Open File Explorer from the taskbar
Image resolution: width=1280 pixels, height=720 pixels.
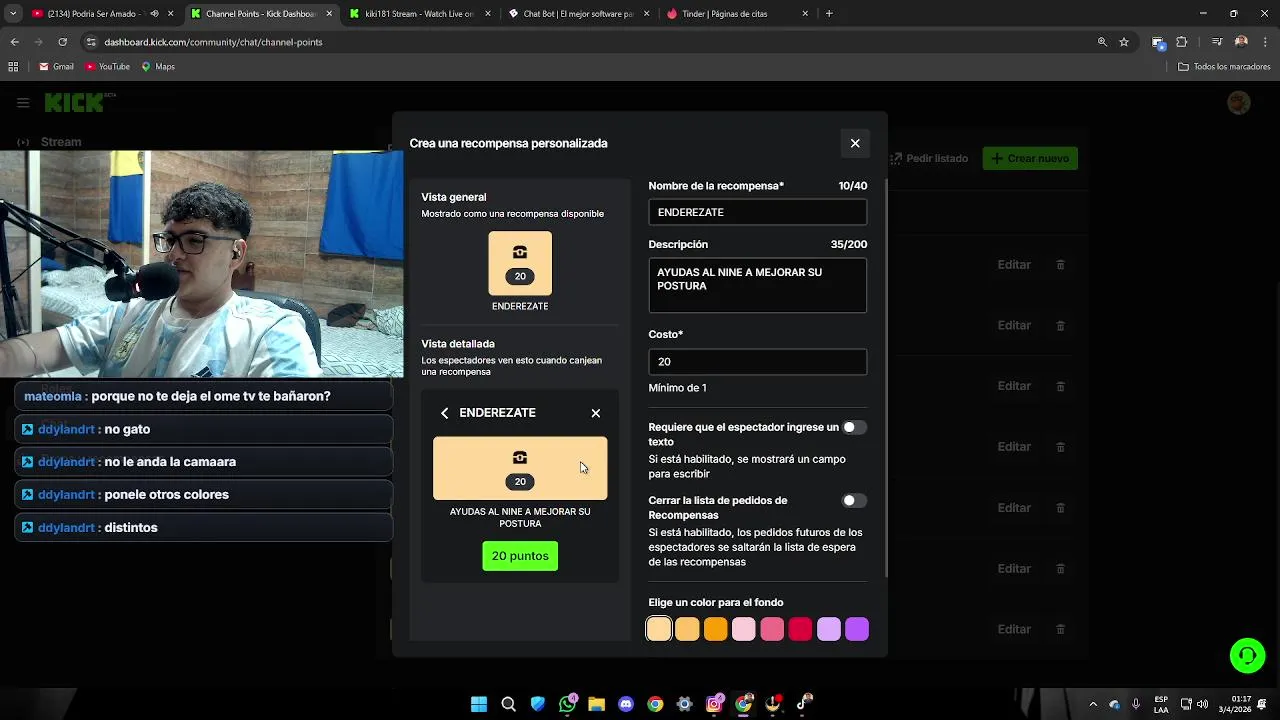[x=597, y=704]
